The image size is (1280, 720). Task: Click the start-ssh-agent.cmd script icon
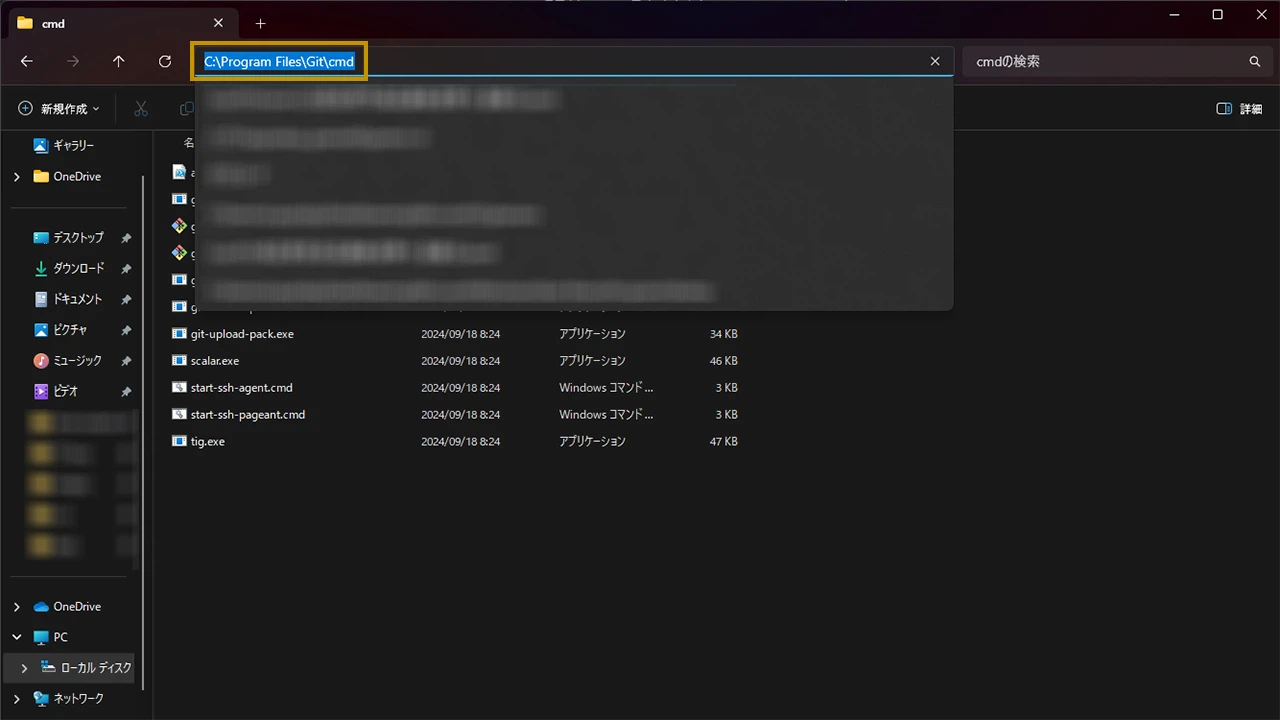point(179,388)
